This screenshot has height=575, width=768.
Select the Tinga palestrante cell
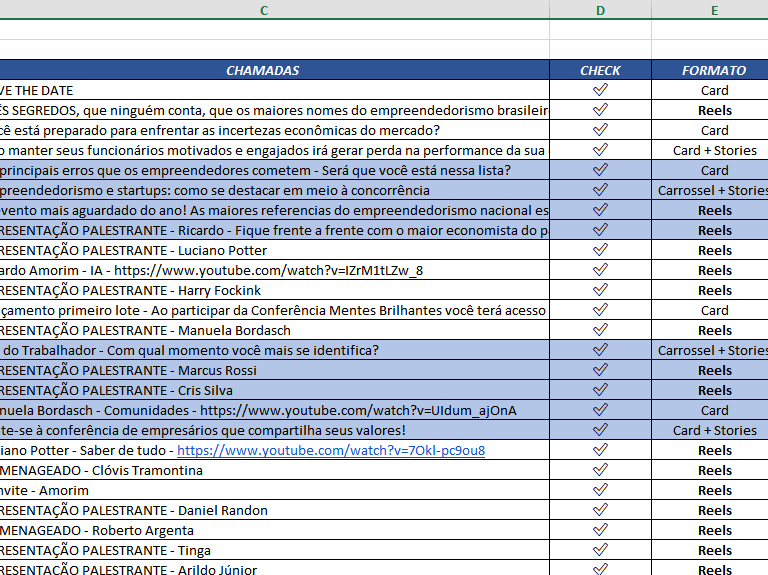coord(274,550)
